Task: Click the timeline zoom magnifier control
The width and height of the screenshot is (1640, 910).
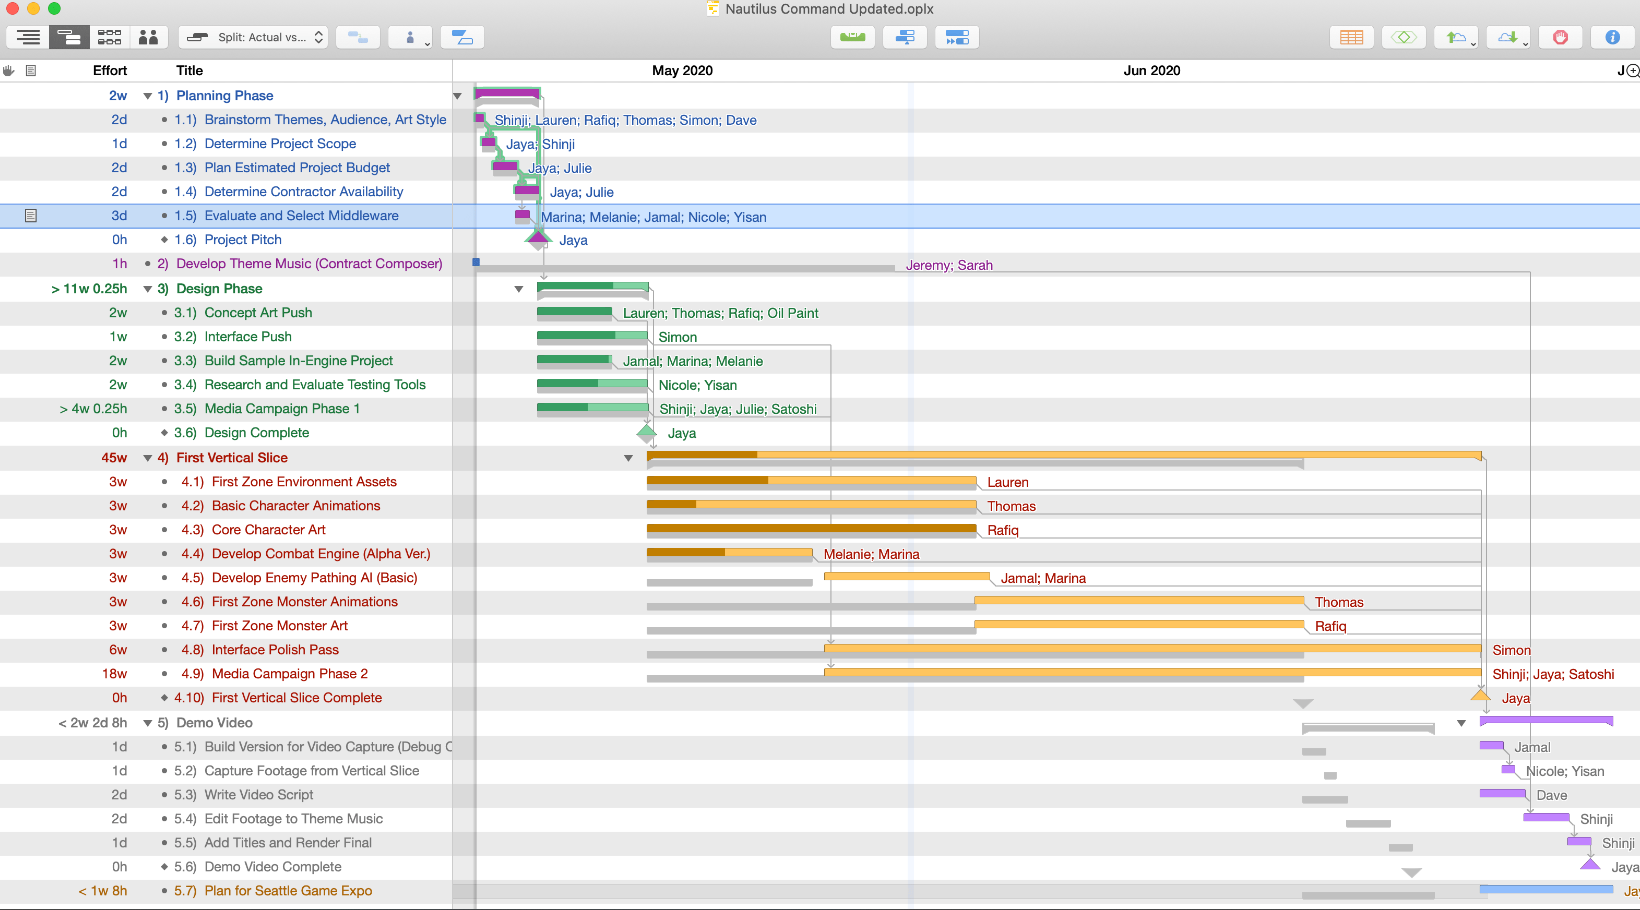Action: click(1631, 70)
